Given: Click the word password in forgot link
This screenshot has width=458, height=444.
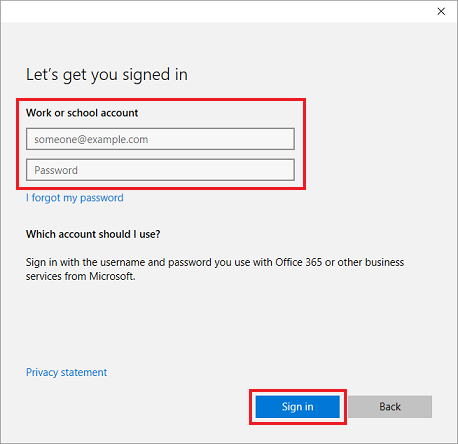Looking at the screenshot, I should (x=102, y=198).
